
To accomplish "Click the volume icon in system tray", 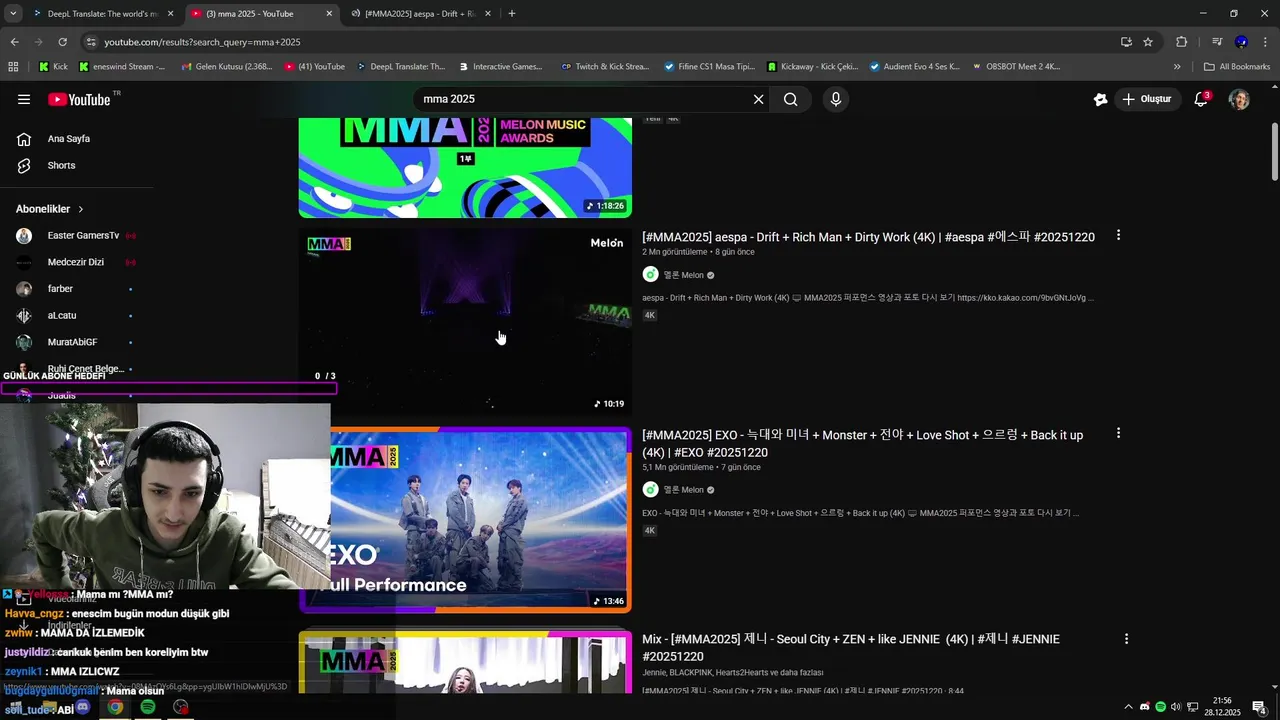I will (1176, 707).
